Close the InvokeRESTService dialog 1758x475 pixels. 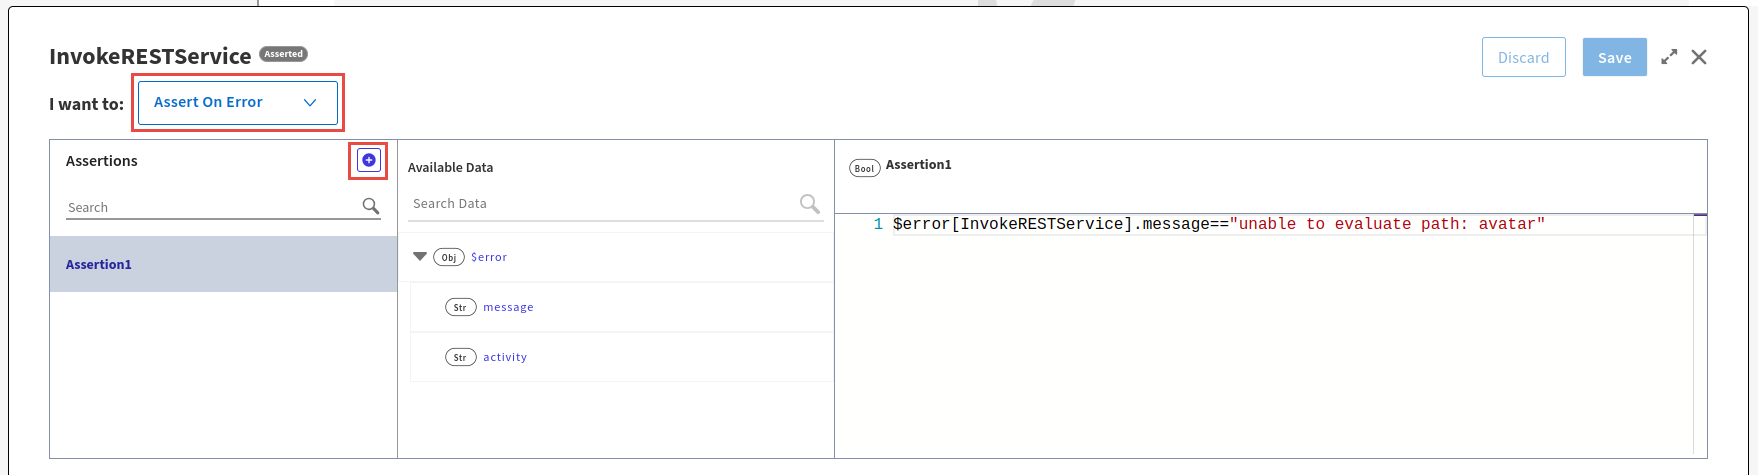(x=1699, y=57)
